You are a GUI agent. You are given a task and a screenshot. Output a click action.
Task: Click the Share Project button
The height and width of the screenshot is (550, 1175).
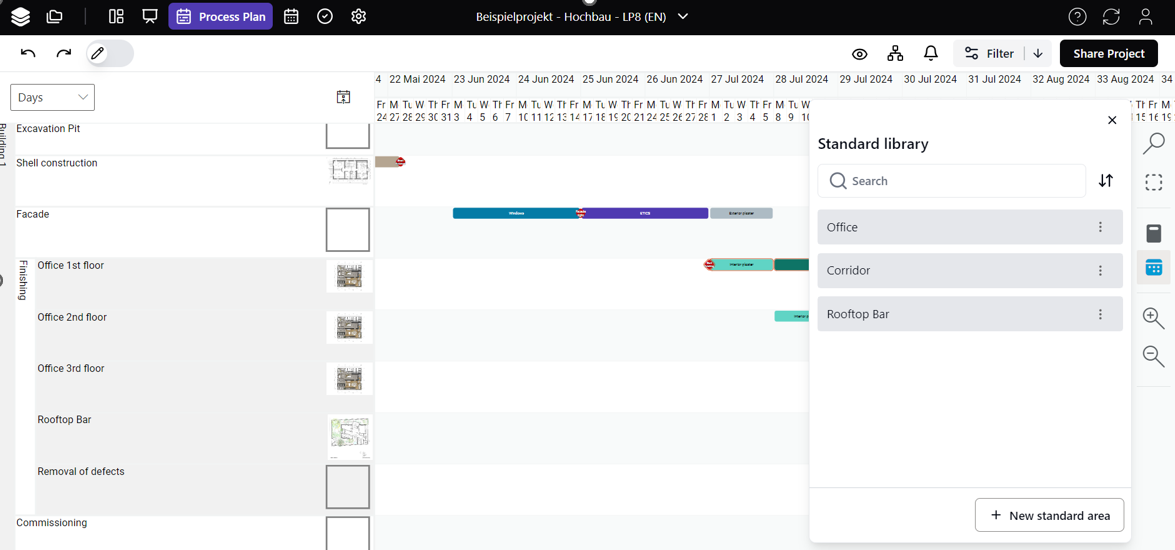click(1108, 53)
